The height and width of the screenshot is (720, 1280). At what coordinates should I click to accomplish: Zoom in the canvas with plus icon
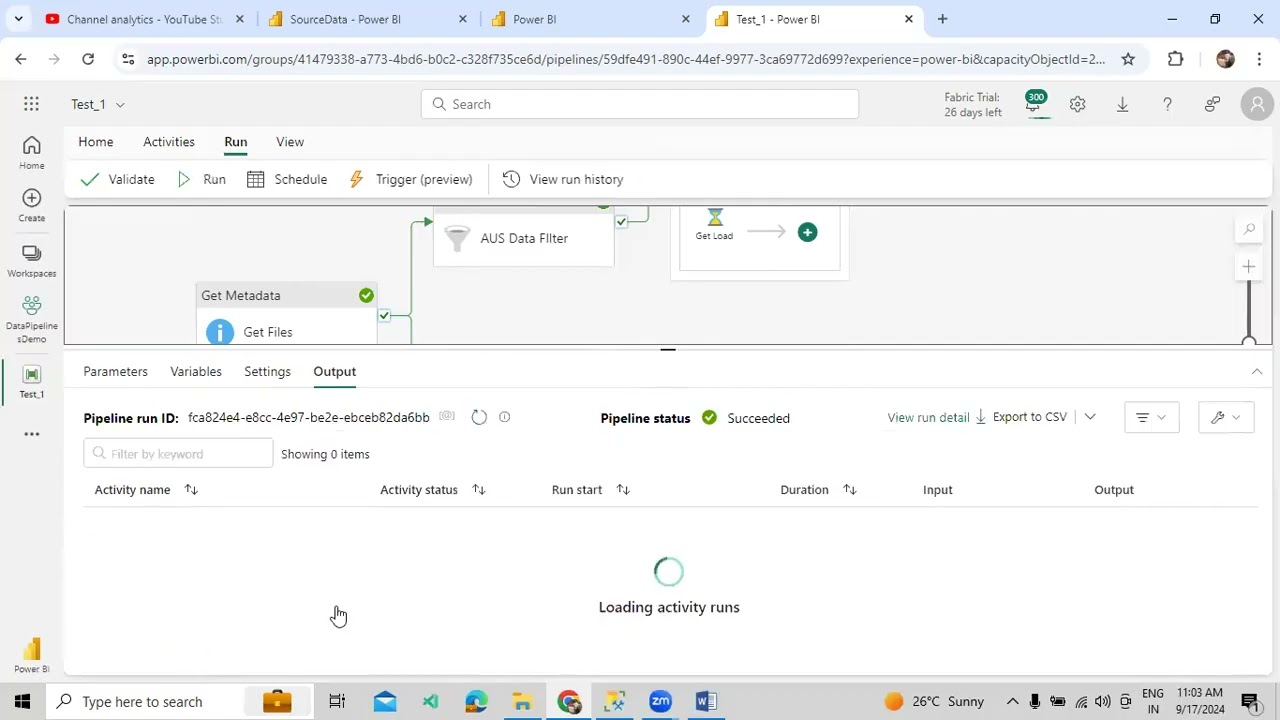[1249, 266]
